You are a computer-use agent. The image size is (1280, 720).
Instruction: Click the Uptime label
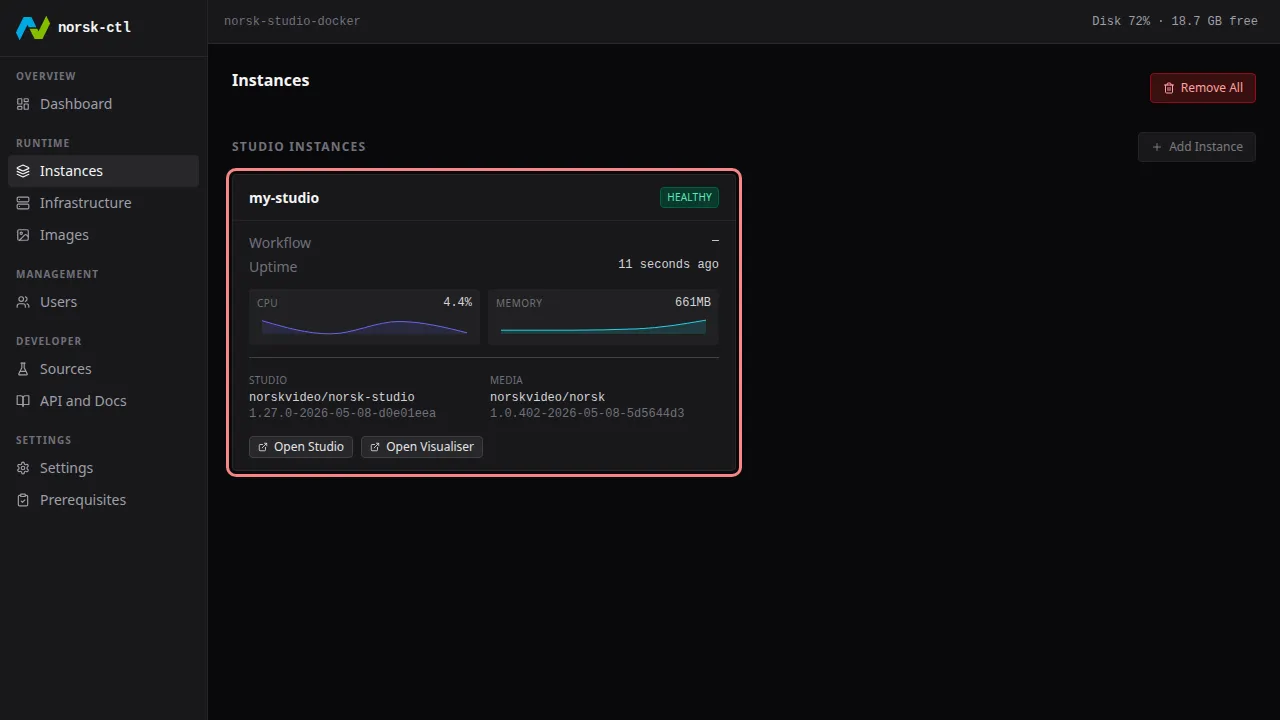point(273,267)
